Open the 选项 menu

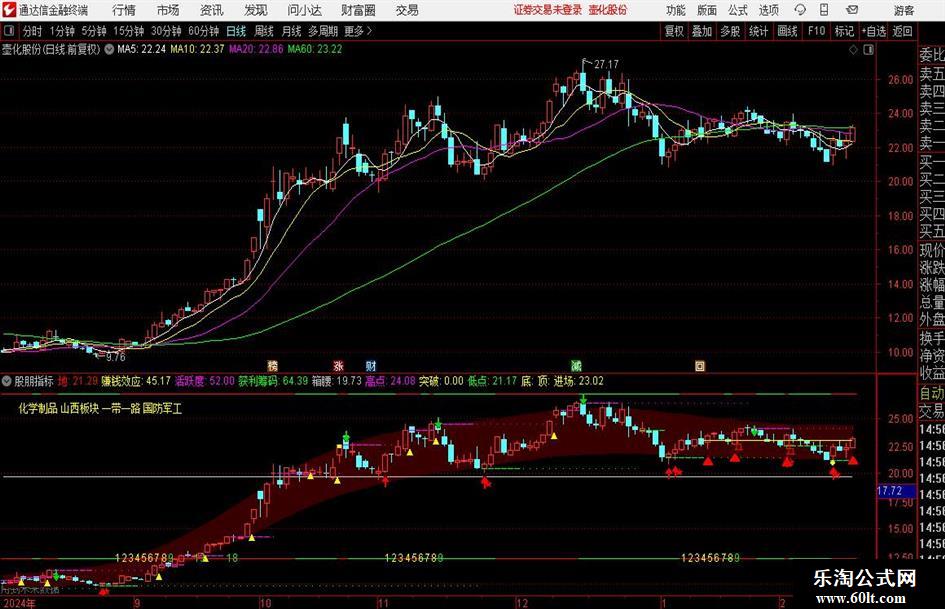tap(768, 10)
